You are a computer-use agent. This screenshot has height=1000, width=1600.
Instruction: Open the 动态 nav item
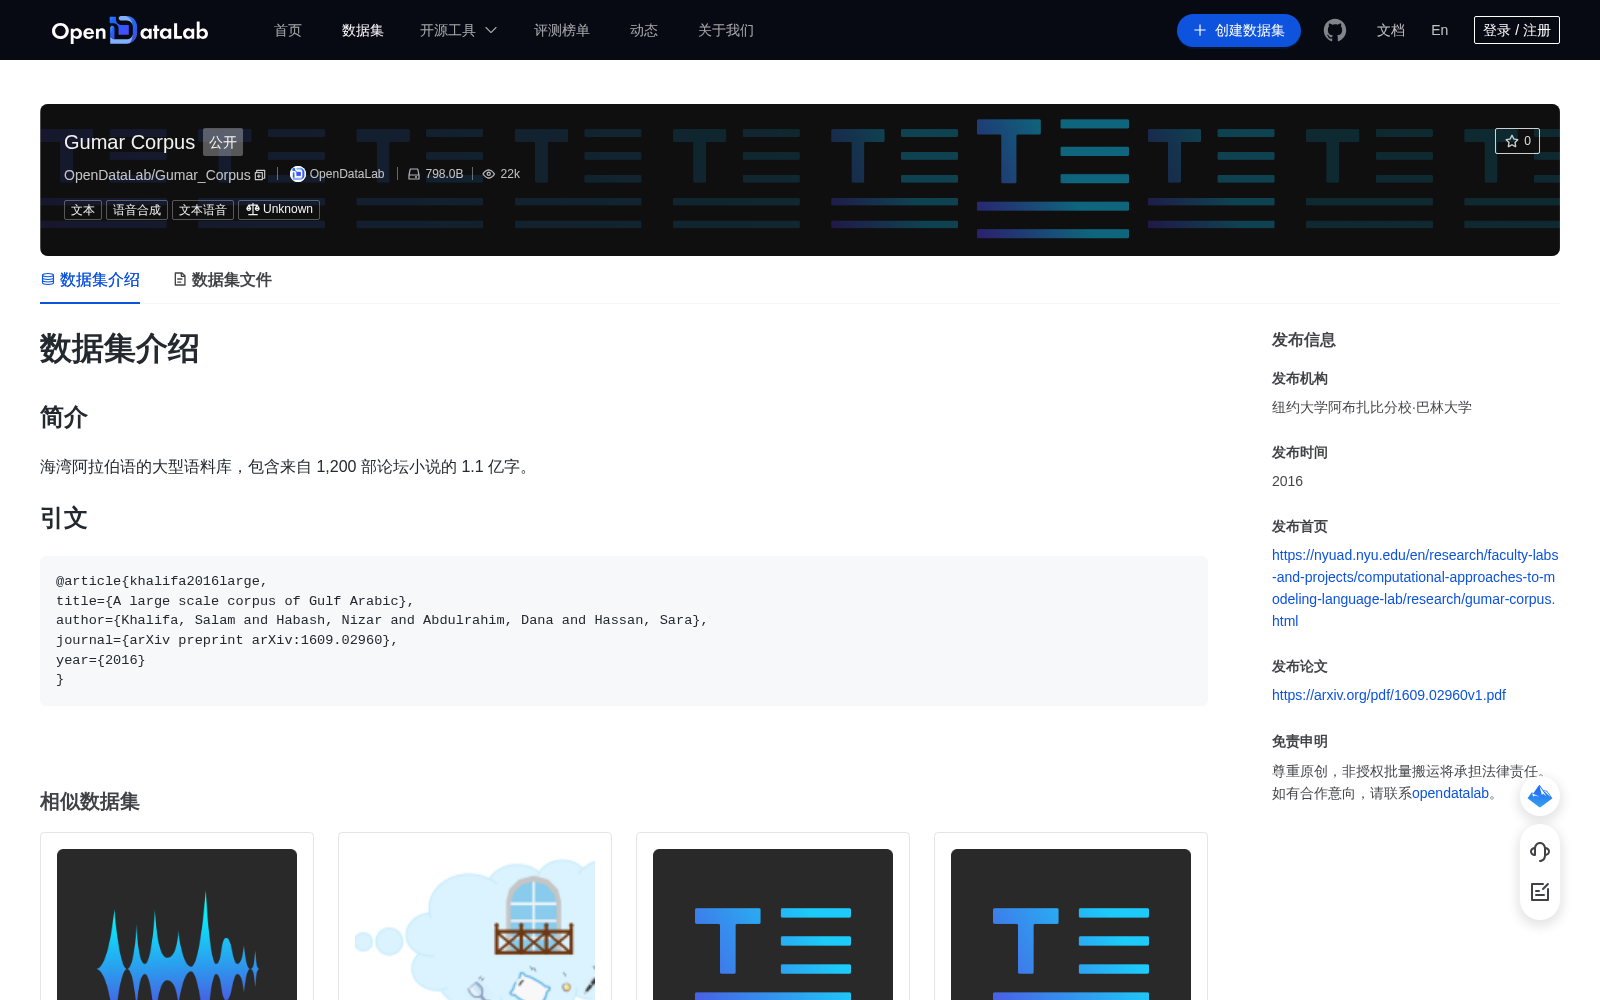click(644, 30)
